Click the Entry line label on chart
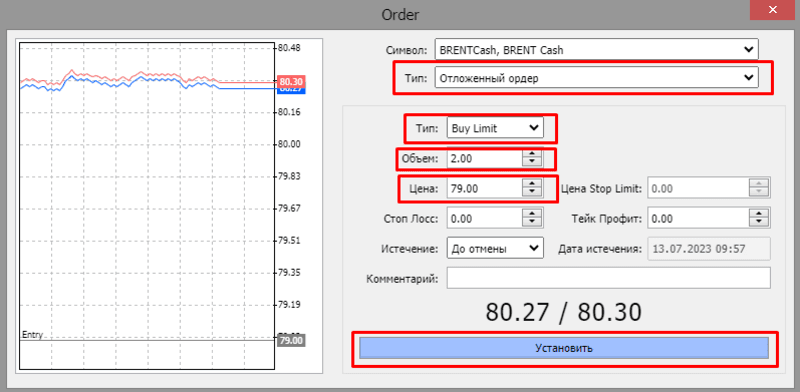Viewport: 800px width, 392px height. (x=32, y=335)
